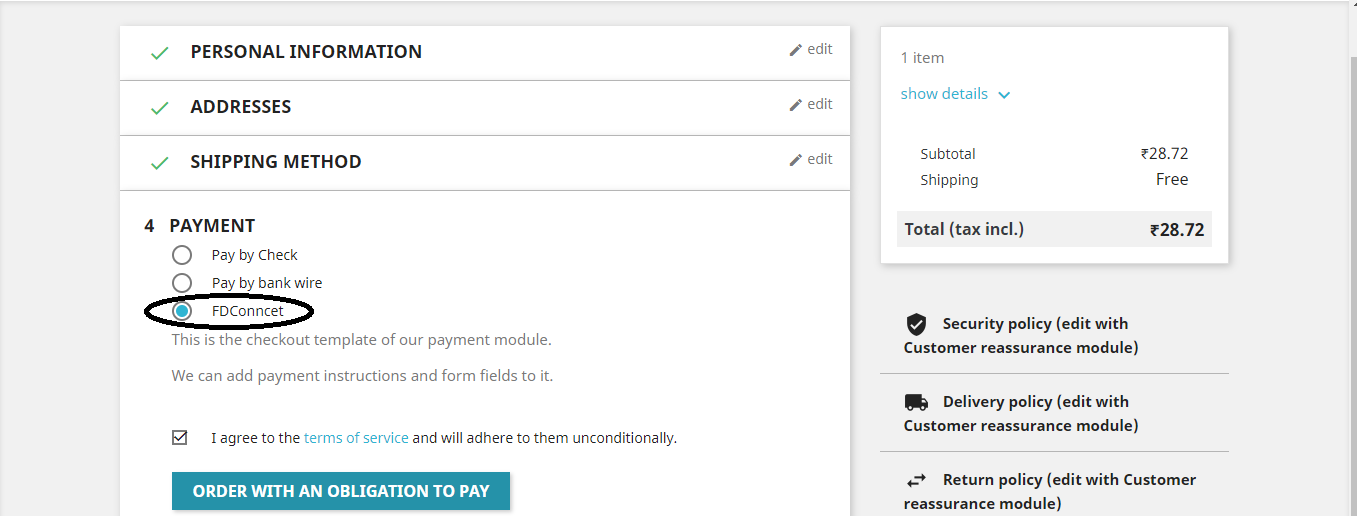Click the Security policy shield icon
The width and height of the screenshot is (1357, 516).
tap(916, 324)
